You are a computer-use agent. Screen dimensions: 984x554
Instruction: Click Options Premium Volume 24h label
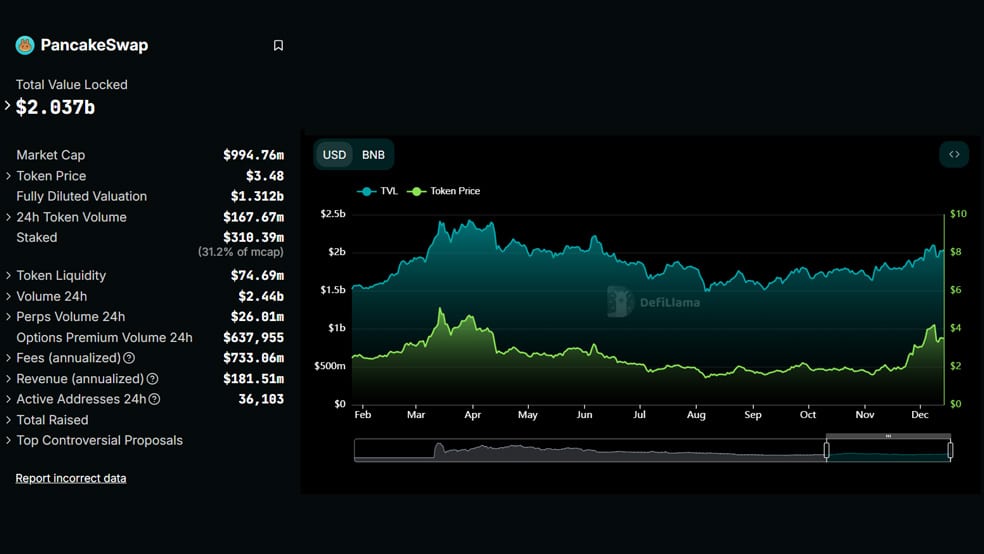pos(104,338)
